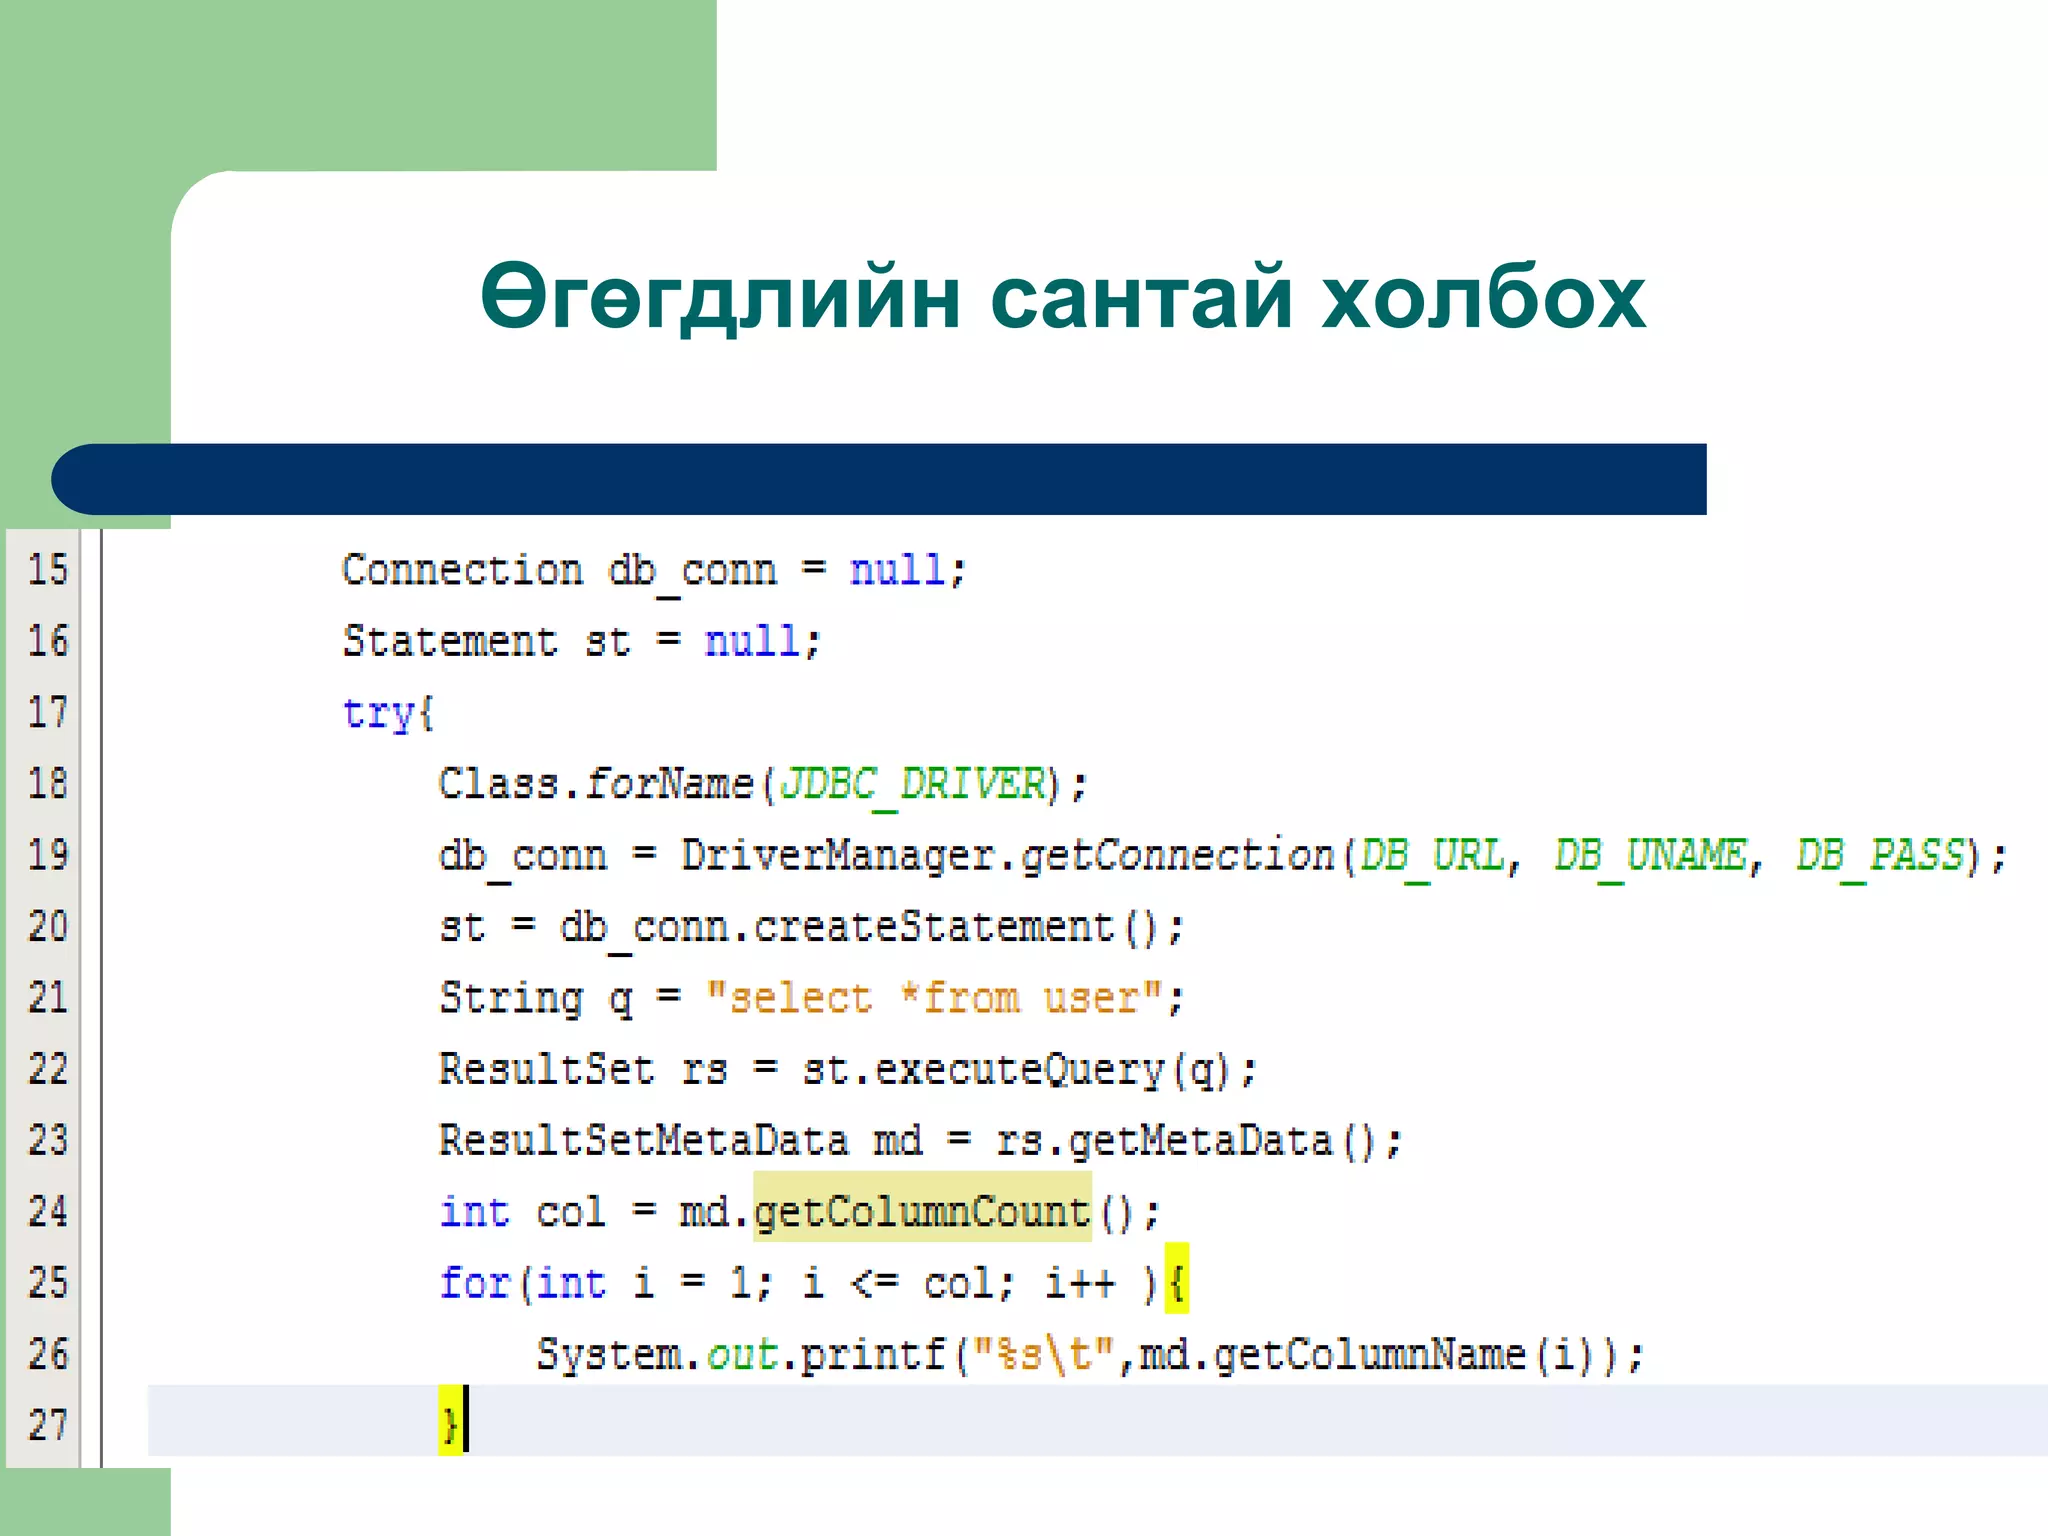The height and width of the screenshot is (1536, 2048).
Task: Click the "i <= col;" loop condition
Action: pos(909,1283)
